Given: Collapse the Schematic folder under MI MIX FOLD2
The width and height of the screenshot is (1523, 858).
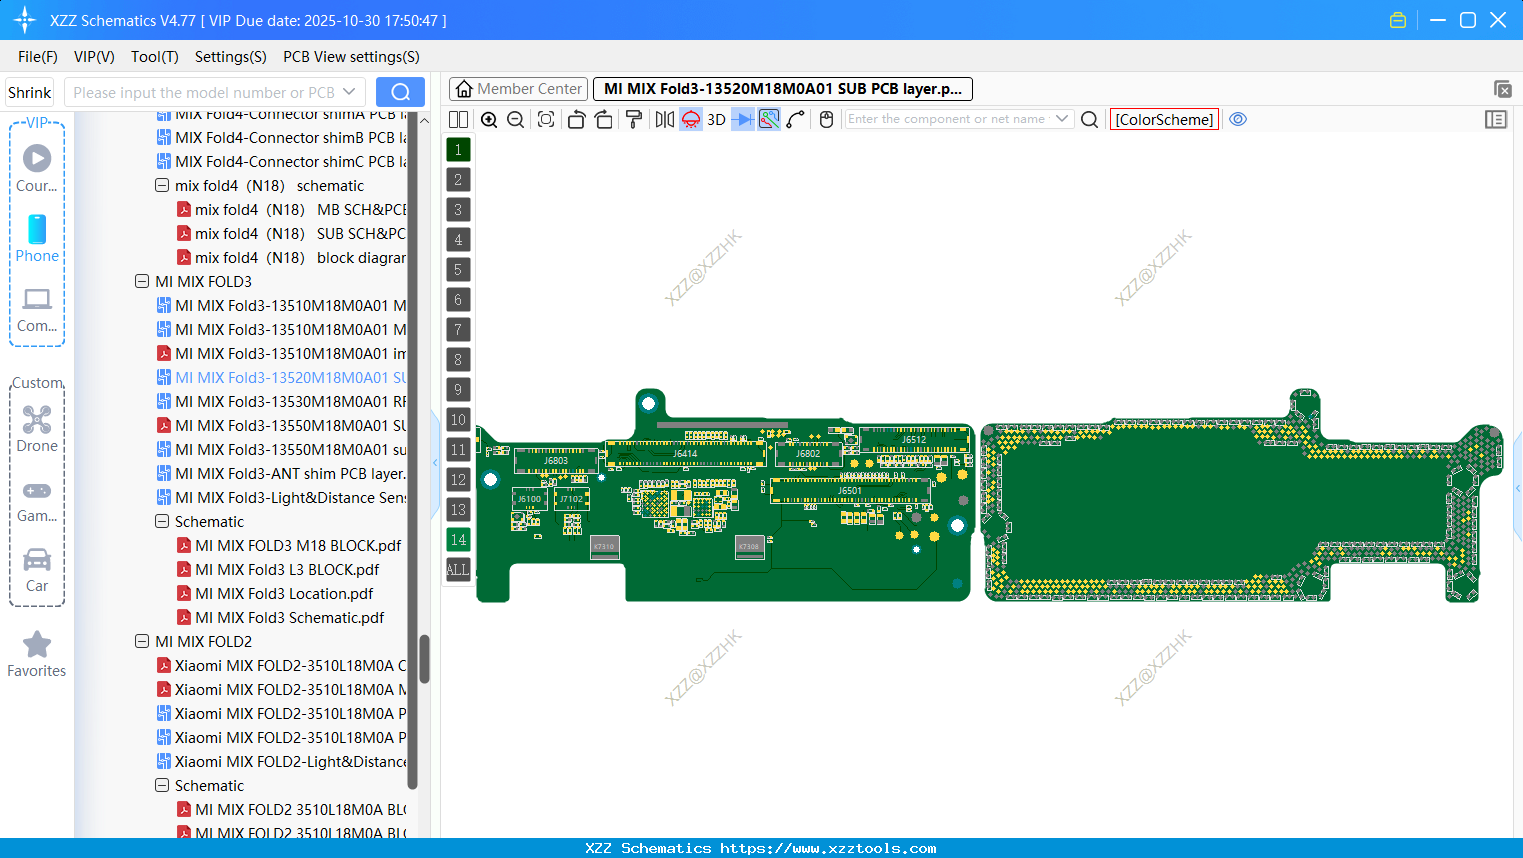Looking at the screenshot, I should point(162,785).
